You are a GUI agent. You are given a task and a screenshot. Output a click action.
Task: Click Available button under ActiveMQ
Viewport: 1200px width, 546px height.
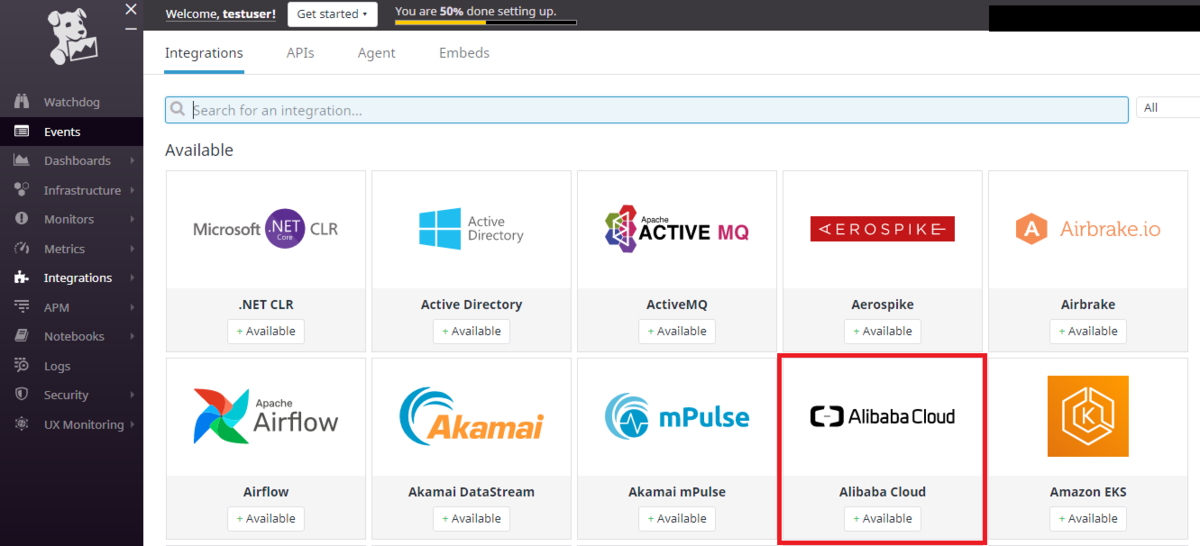click(677, 331)
